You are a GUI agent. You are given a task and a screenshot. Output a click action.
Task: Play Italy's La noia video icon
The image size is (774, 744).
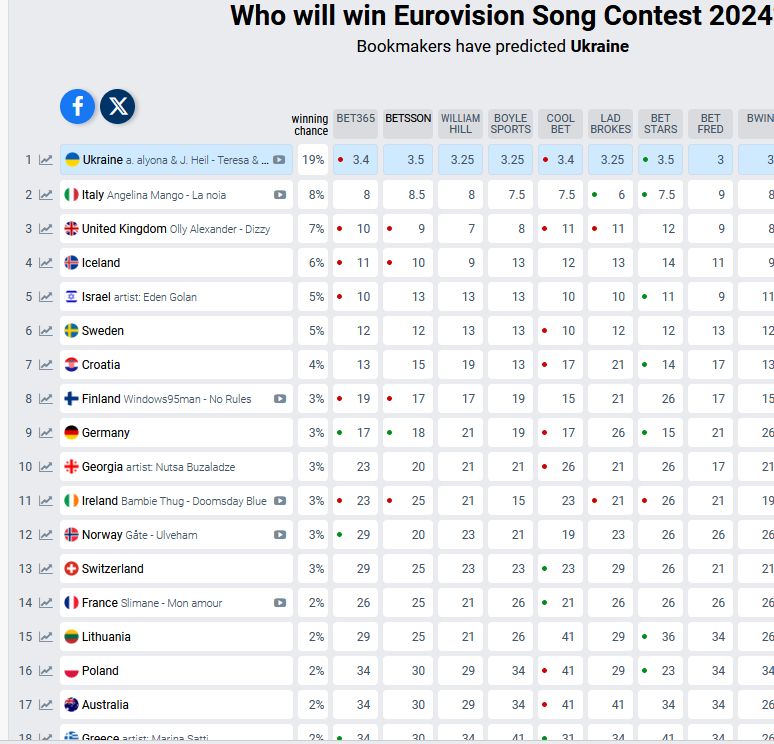point(280,195)
